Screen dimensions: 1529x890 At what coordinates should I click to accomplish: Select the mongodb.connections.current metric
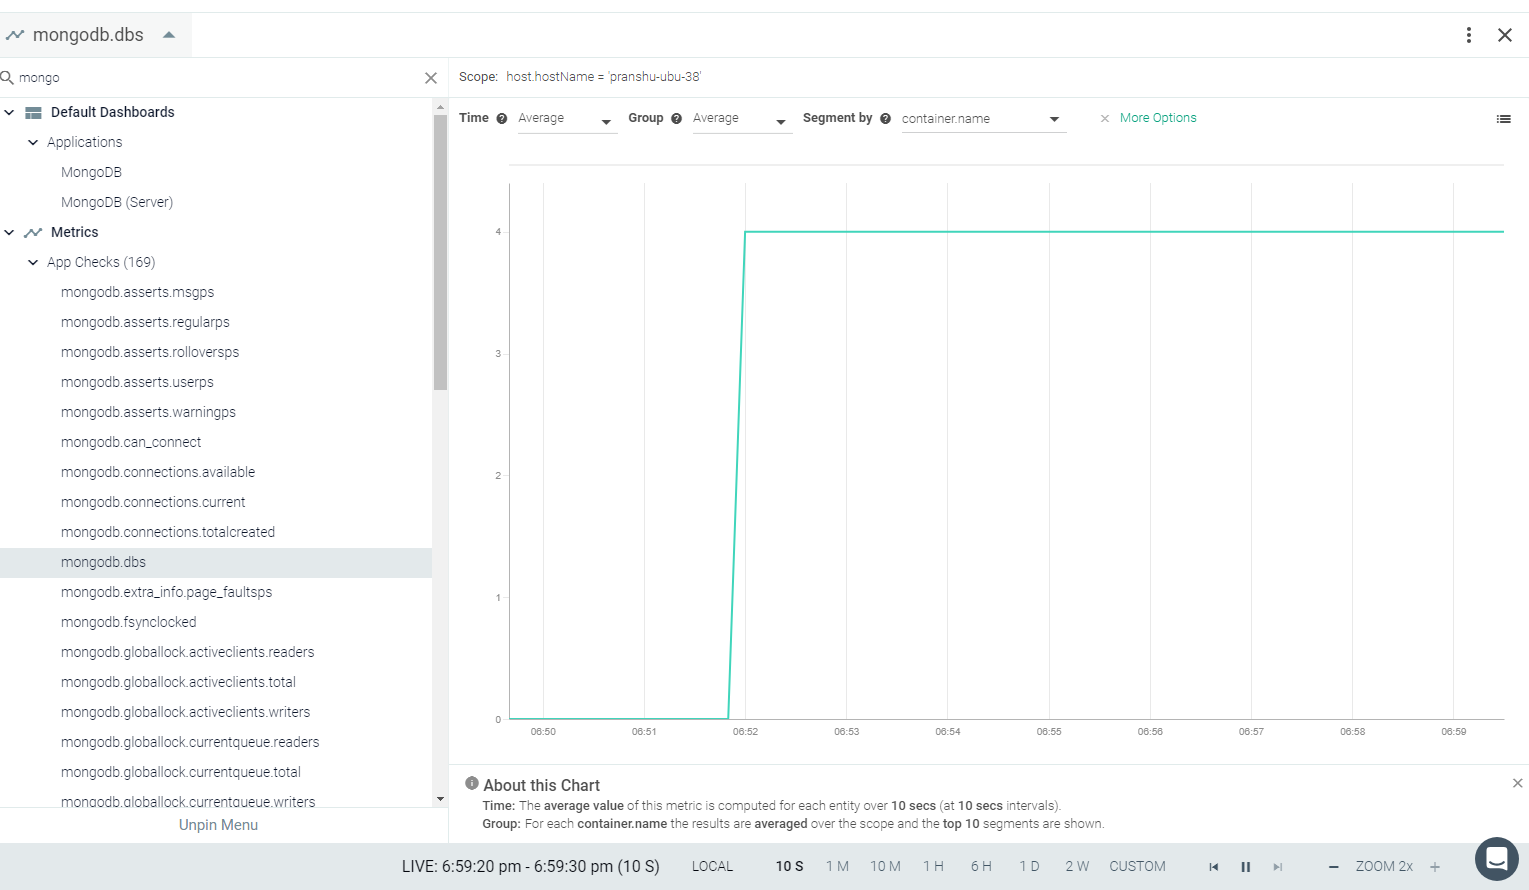pos(153,502)
